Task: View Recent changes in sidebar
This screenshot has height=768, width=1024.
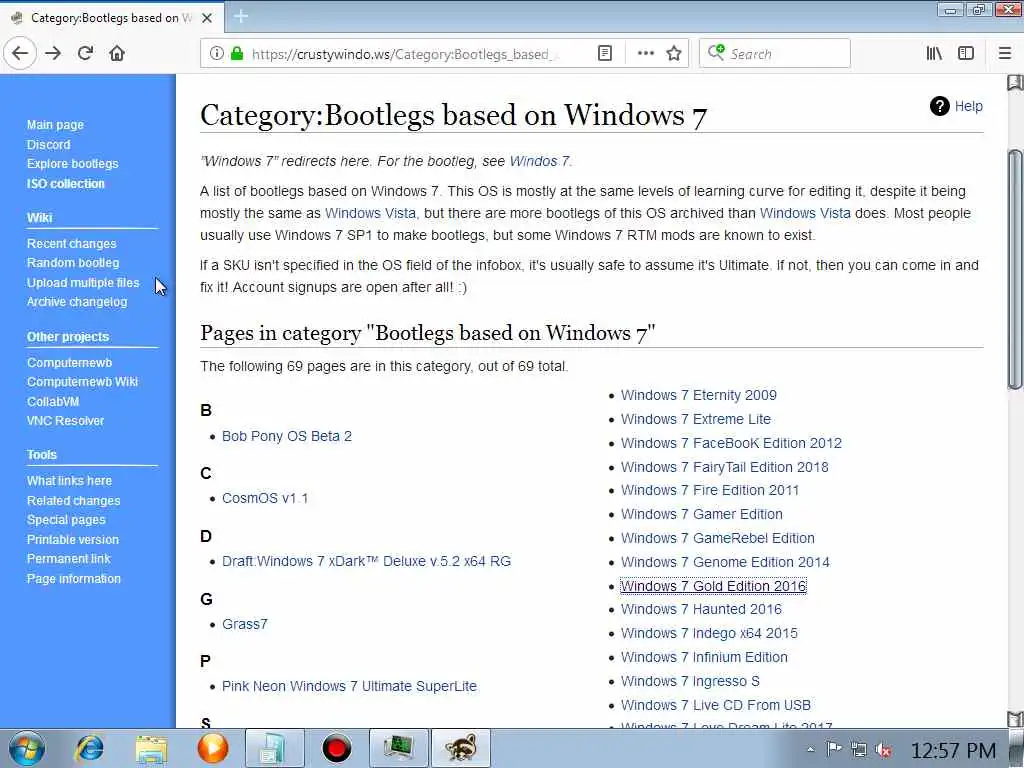Action: click(x=71, y=244)
